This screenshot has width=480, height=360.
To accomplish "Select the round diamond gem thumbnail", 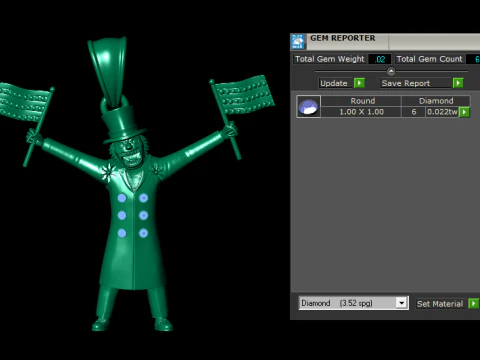I will click(x=308, y=107).
